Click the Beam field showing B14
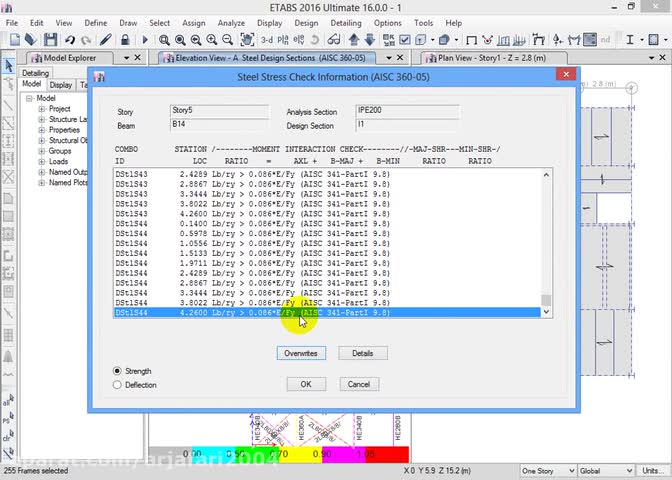The width and height of the screenshot is (672, 480). (219, 125)
